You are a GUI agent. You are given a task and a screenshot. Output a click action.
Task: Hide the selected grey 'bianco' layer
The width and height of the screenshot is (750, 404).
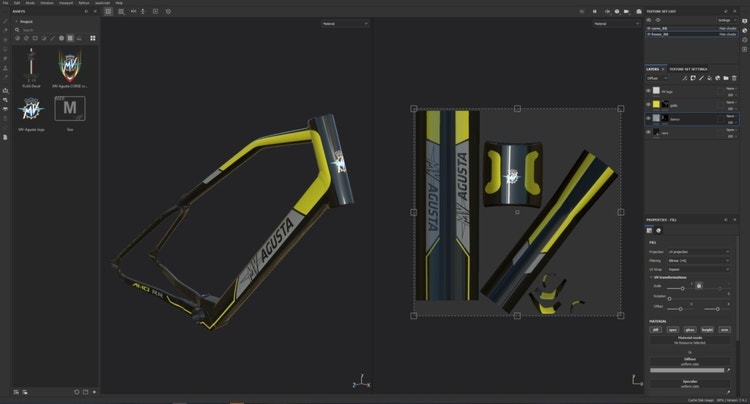(x=649, y=119)
